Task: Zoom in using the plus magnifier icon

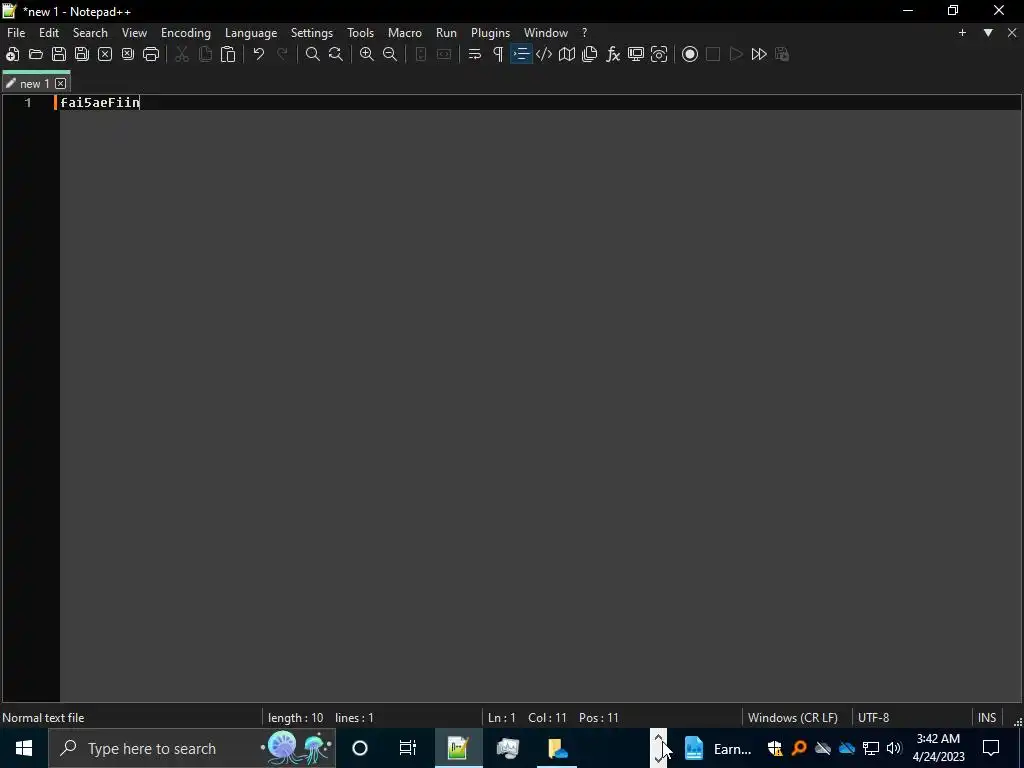Action: pyautogui.click(x=367, y=54)
